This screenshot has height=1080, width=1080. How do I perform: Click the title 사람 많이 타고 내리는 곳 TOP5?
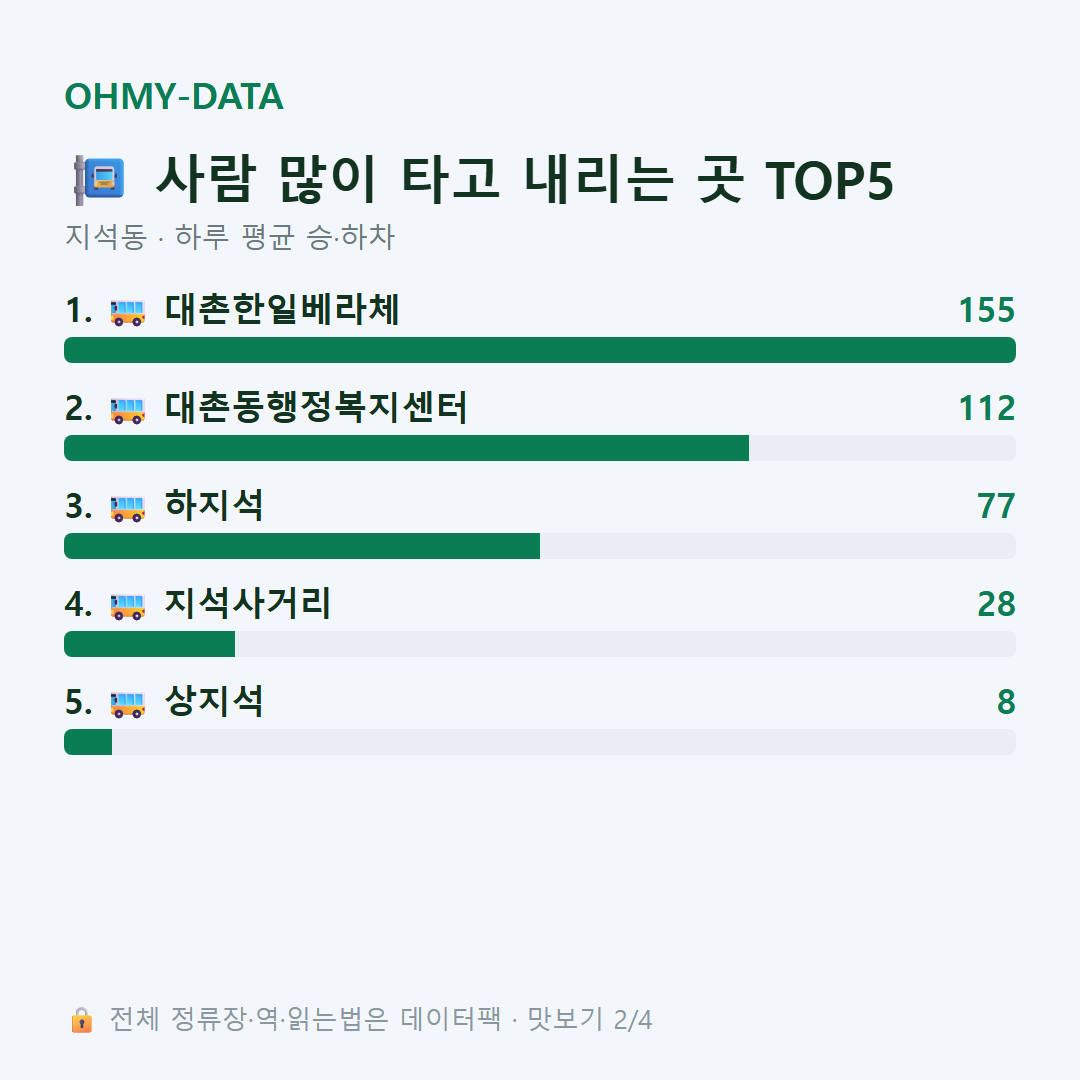(x=525, y=180)
